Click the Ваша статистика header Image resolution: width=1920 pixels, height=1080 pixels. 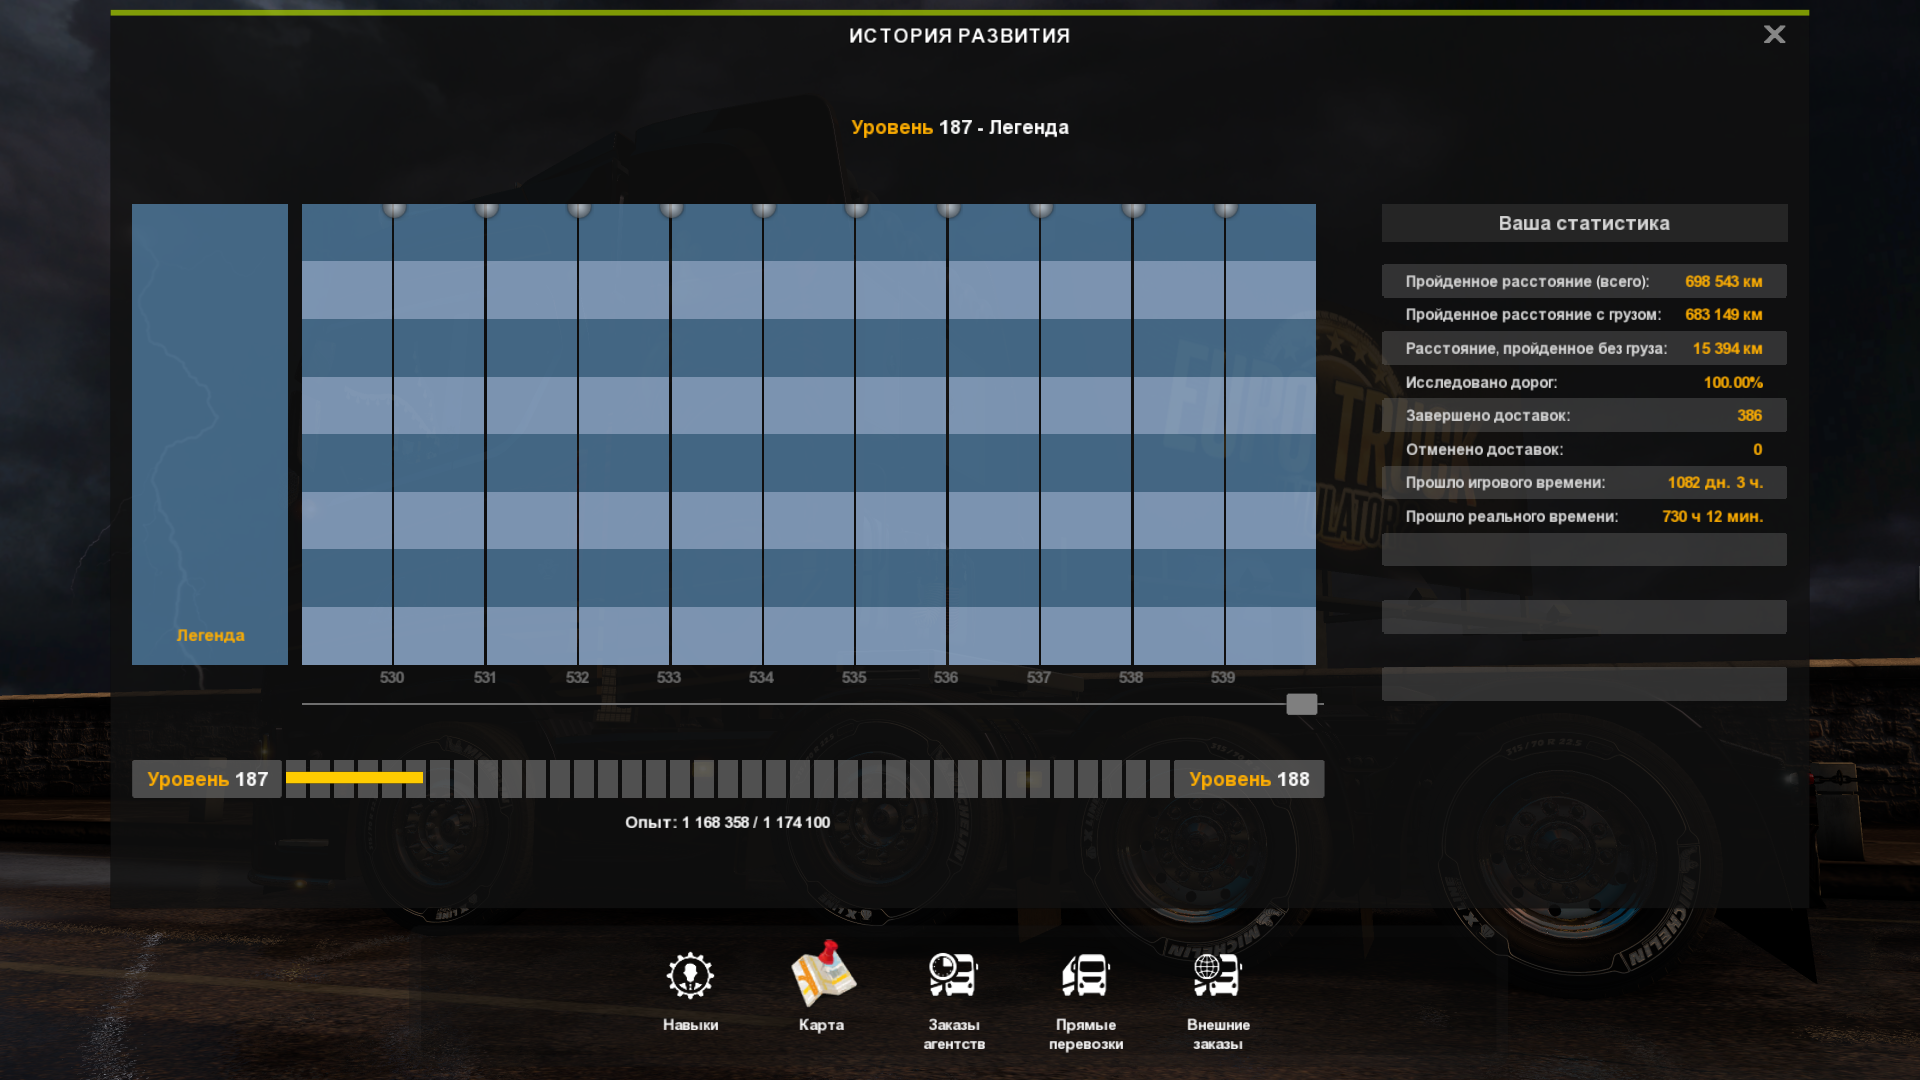1584,223
